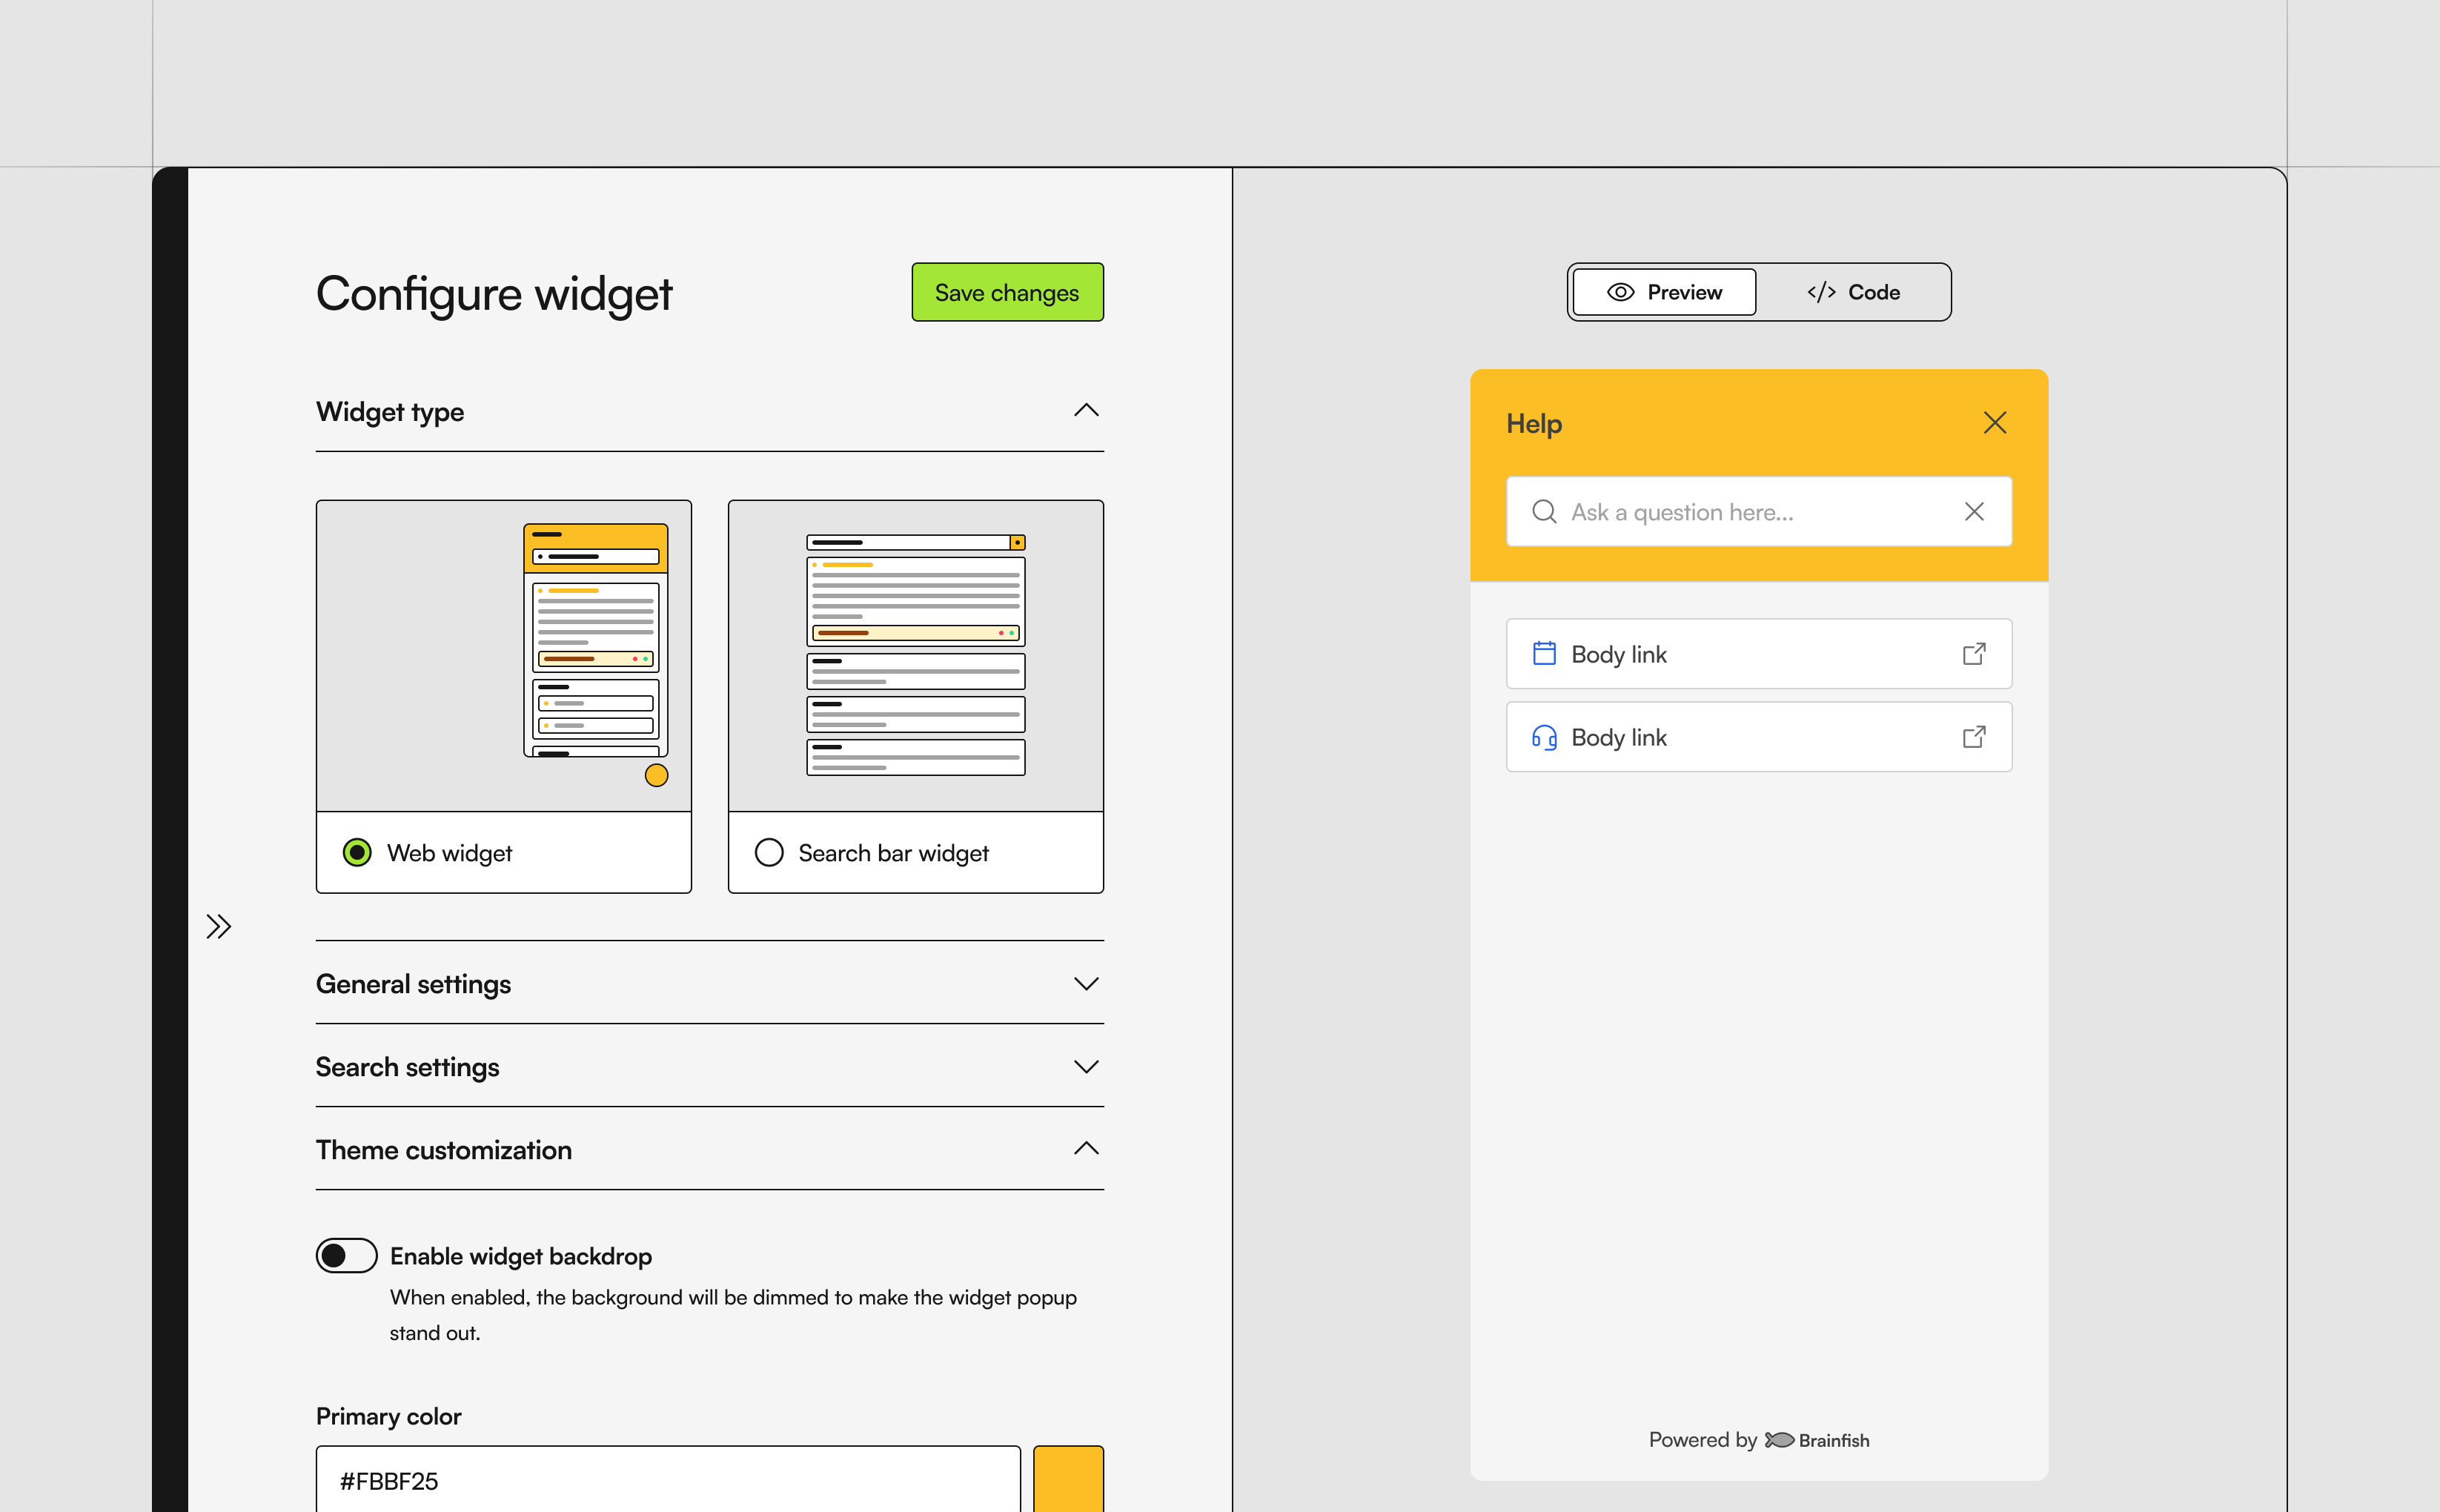Click external link icon on second Body link
Viewport: 2440px width, 1512px height.
(1974, 737)
